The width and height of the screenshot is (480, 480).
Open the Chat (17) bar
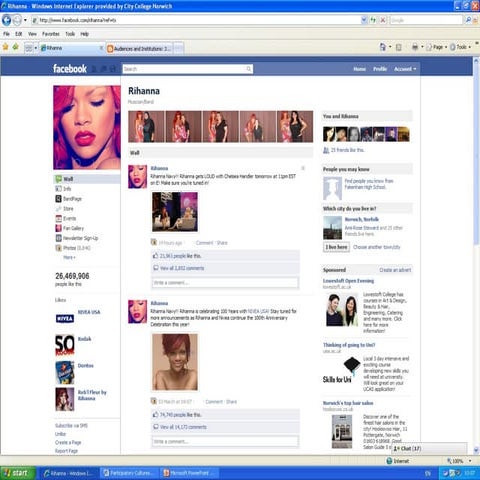click(429, 449)
